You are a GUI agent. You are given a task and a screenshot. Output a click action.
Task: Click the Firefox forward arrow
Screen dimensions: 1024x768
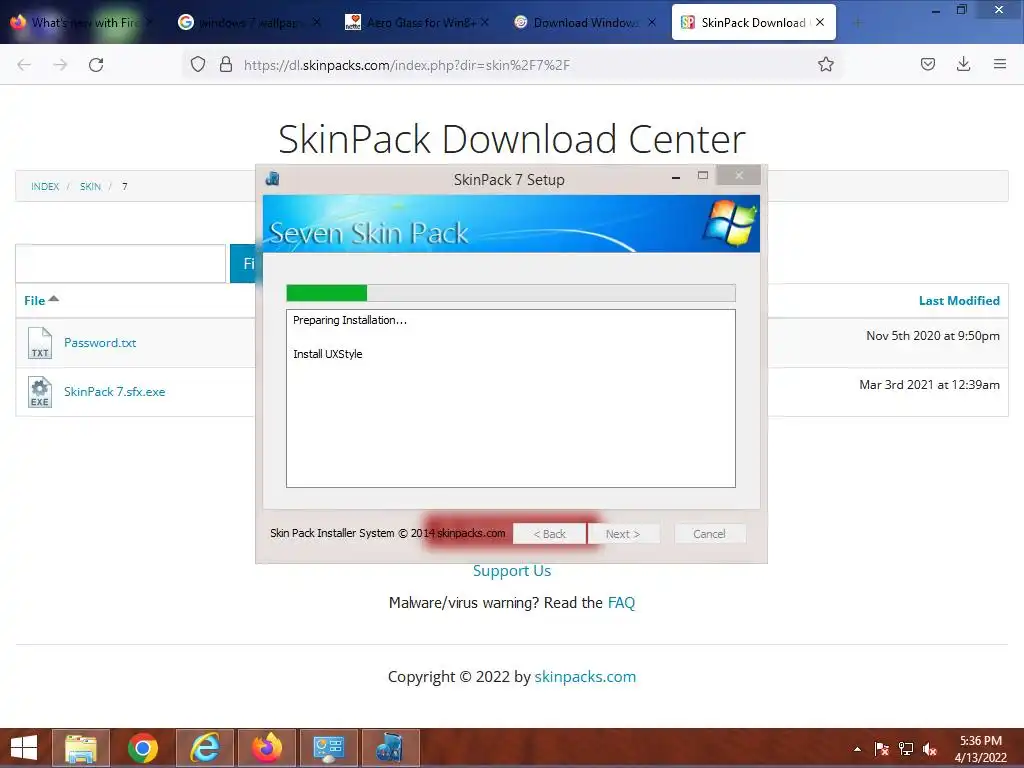[x=60, y=65]
